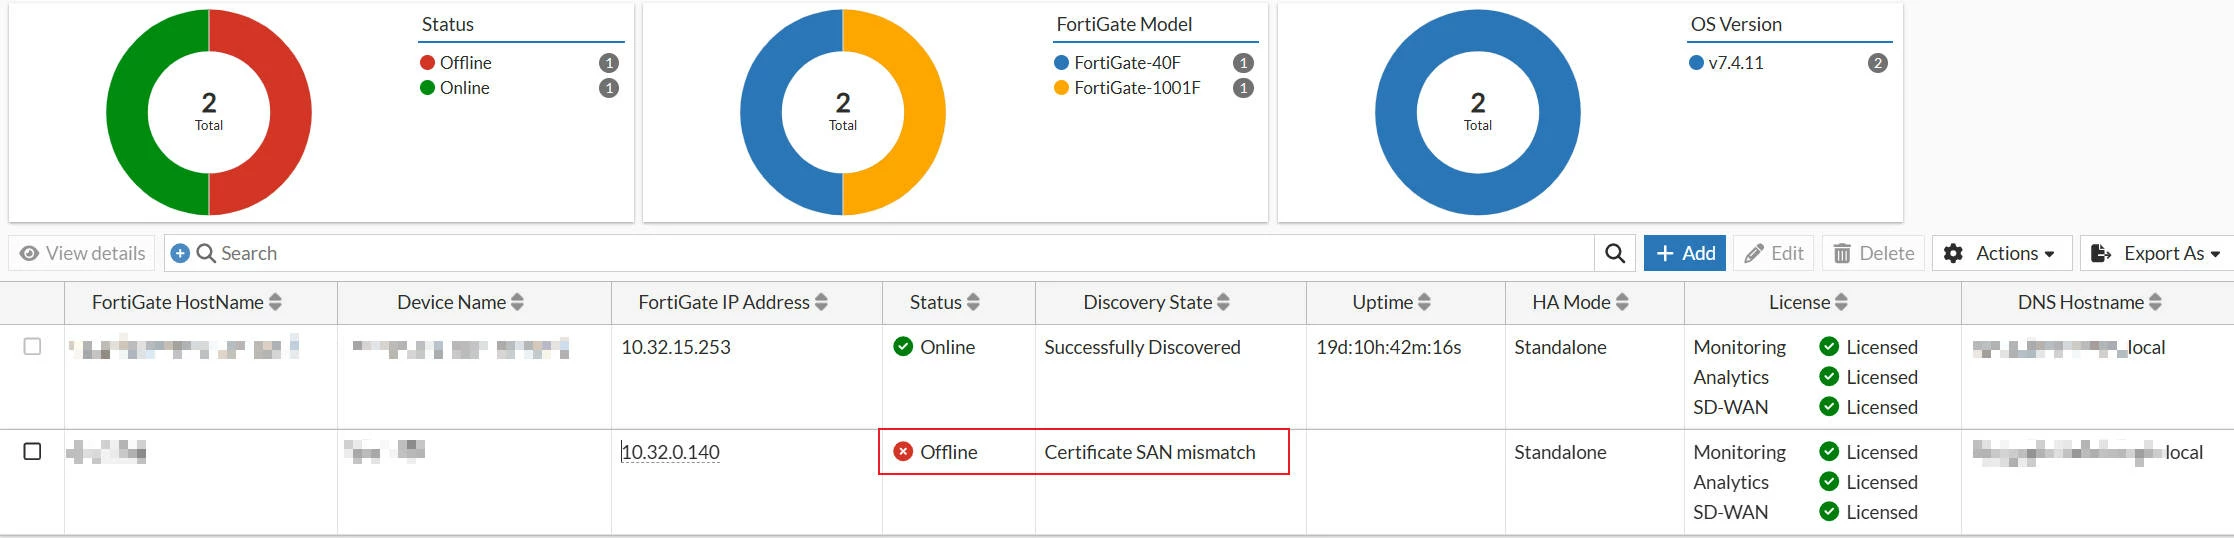The image size is (2234, 538).
Task: Click FortiGate-40F legend entry
Action: (x=1118, y=62)
